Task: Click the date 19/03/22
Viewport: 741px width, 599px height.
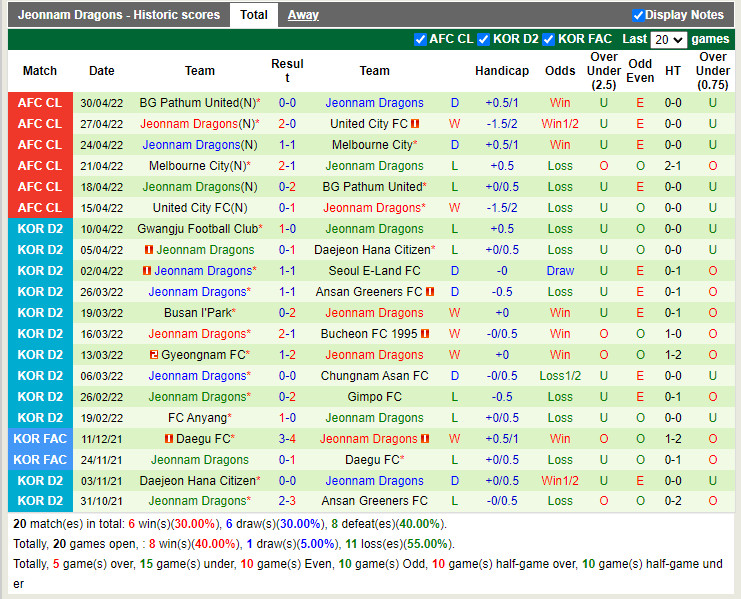Action: 102,313
